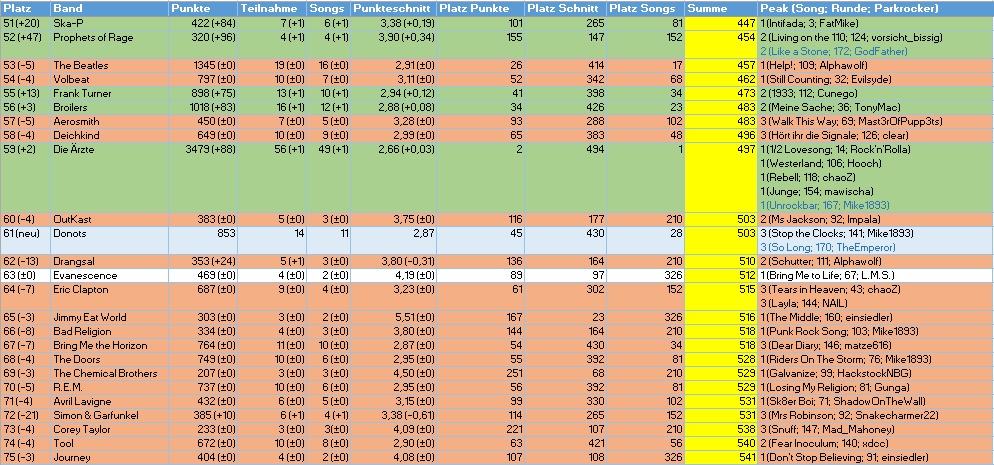
Task: Click the band cell 'Drangsal'
Action: [x=110, y=261]
